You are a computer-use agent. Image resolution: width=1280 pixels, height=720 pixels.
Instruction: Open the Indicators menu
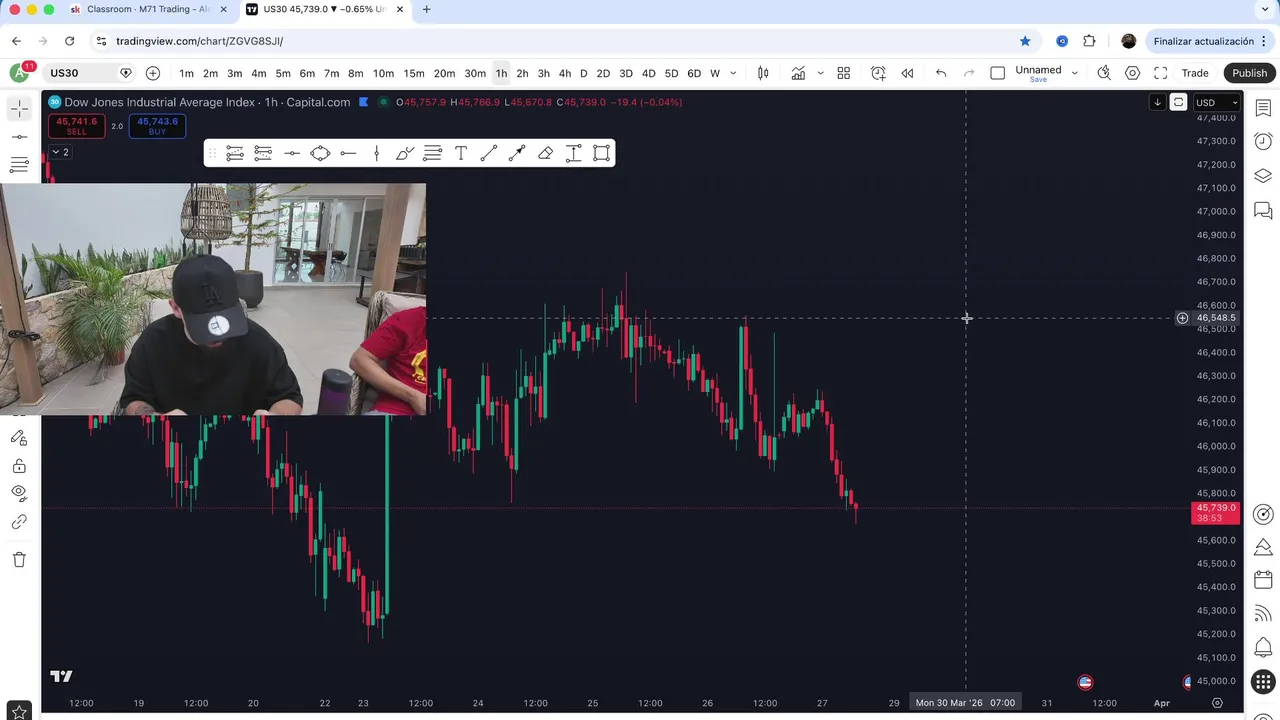click(798, 73)
